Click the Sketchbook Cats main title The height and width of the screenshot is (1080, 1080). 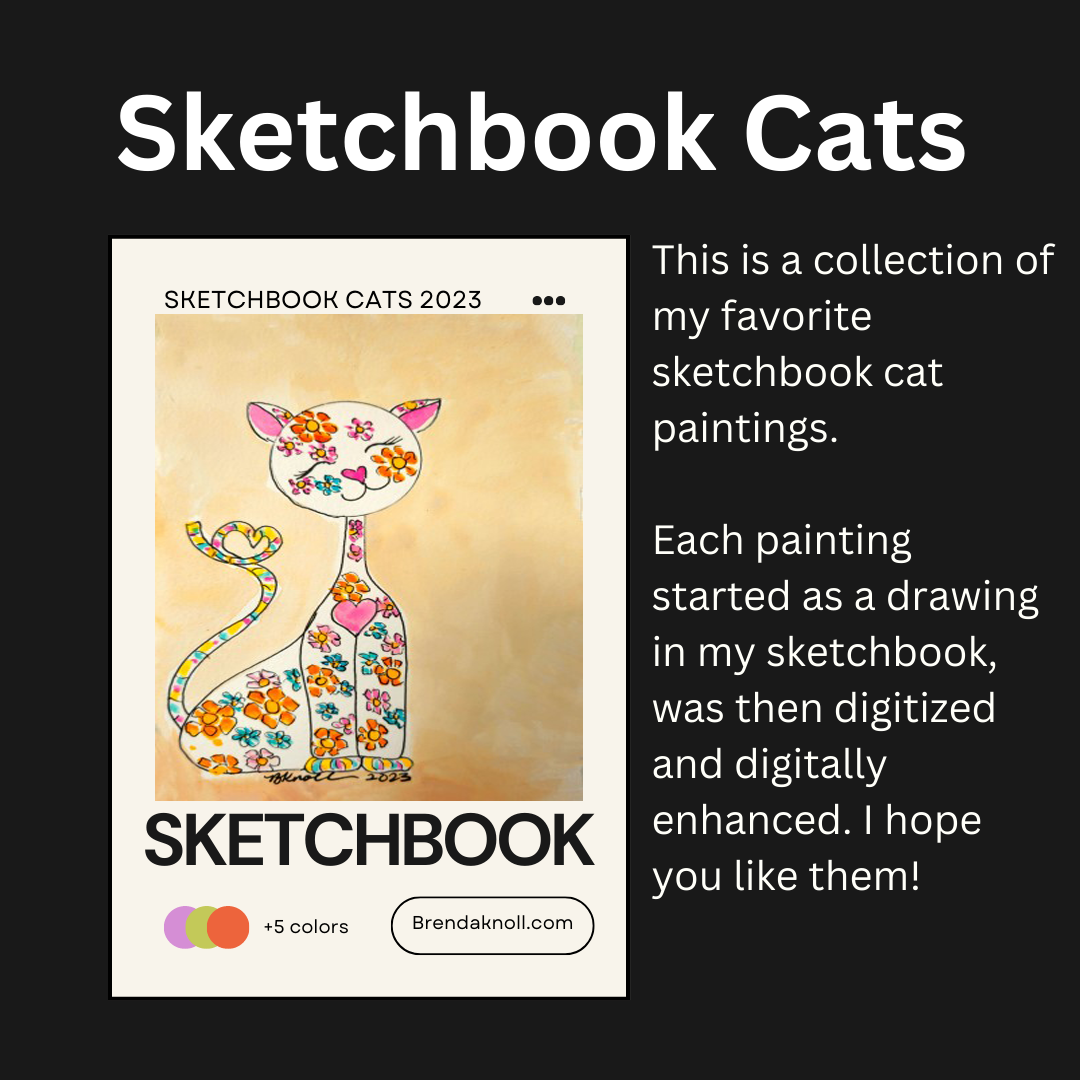pos(541,132)
